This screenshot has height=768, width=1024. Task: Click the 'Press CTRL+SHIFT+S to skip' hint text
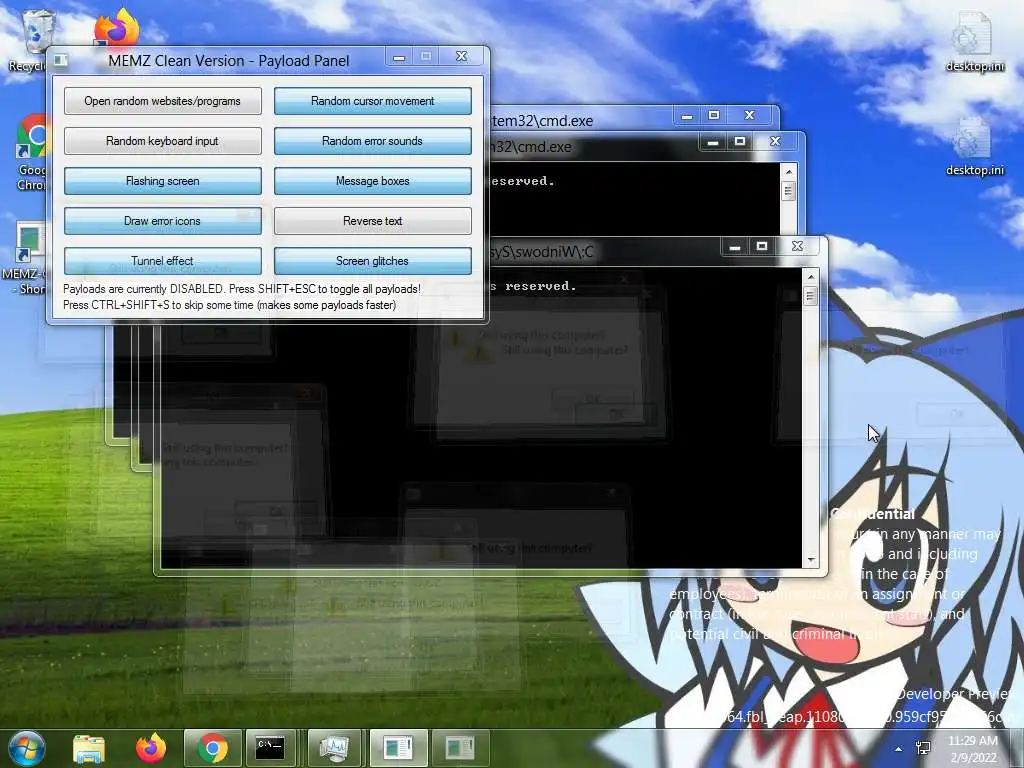pyautogui.click(x=229, y=305)
